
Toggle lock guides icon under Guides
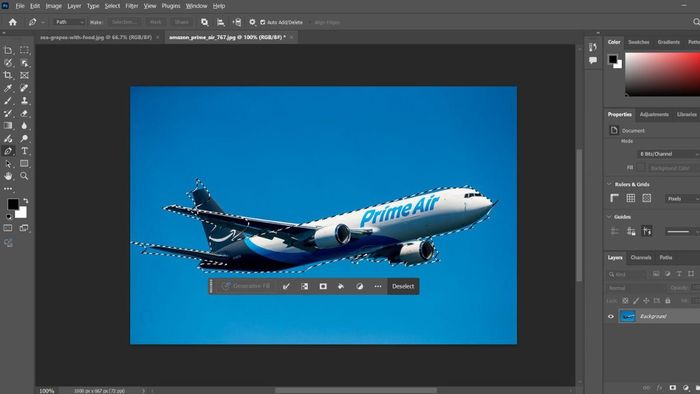point(630,231)
